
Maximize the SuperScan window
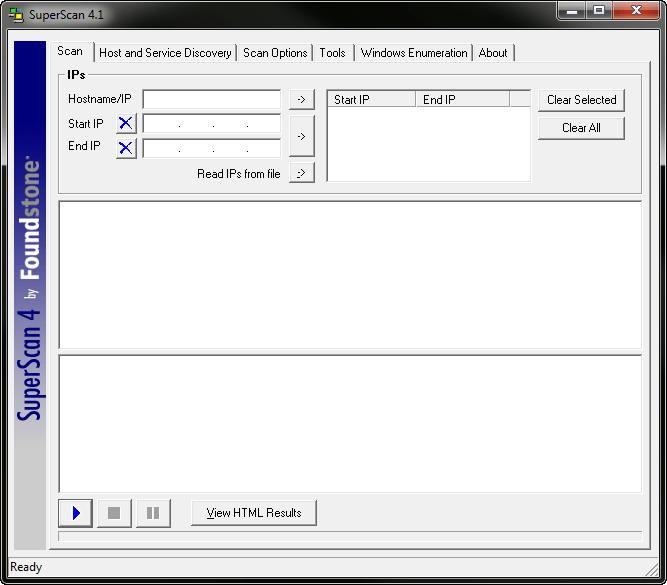point(599,11)
